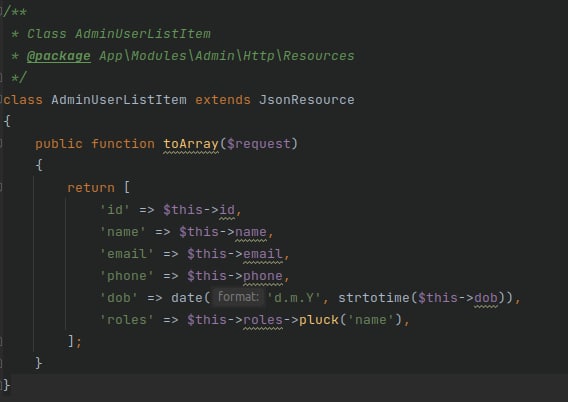Click the 'dob' array key string
The height and width of the screenshot is (402, 568).
tap(118, 298)
